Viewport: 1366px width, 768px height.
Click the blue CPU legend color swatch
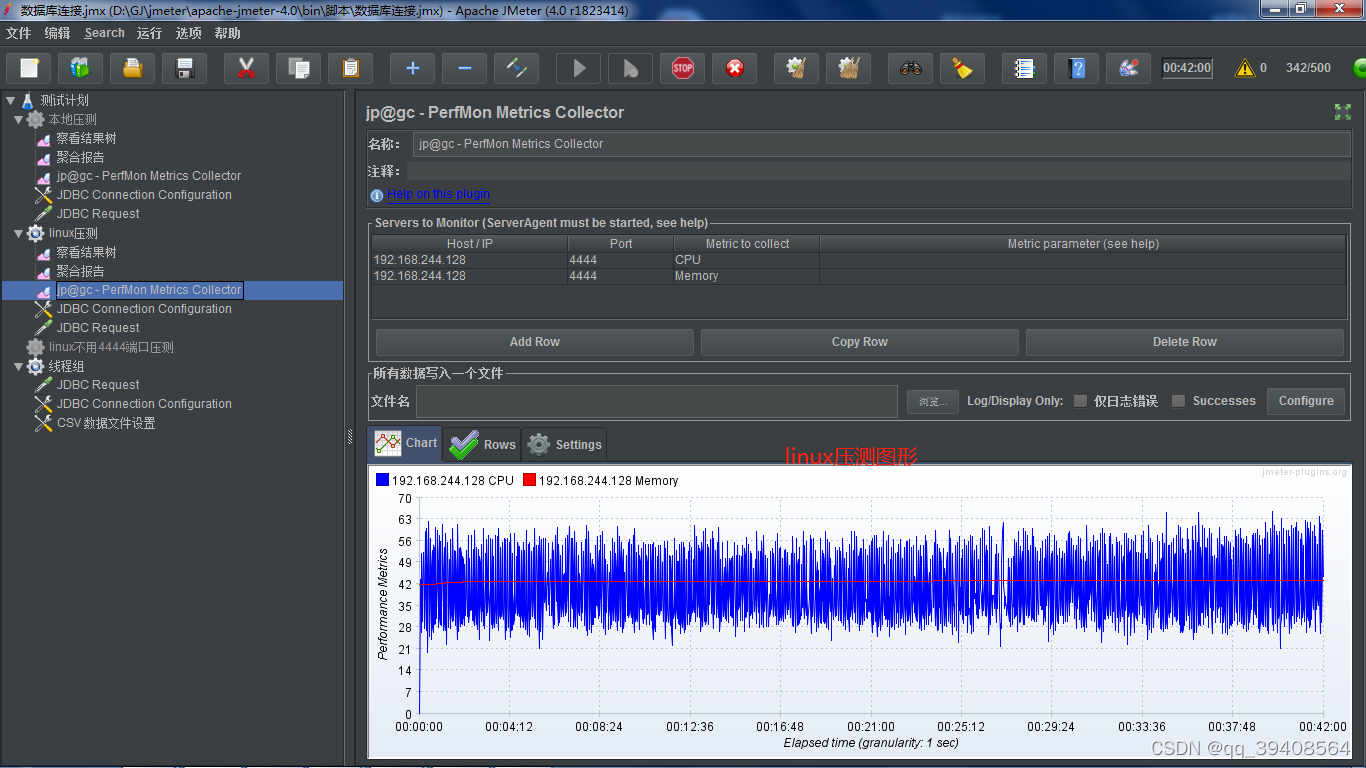pyautogui.click(x=382, y=481)
